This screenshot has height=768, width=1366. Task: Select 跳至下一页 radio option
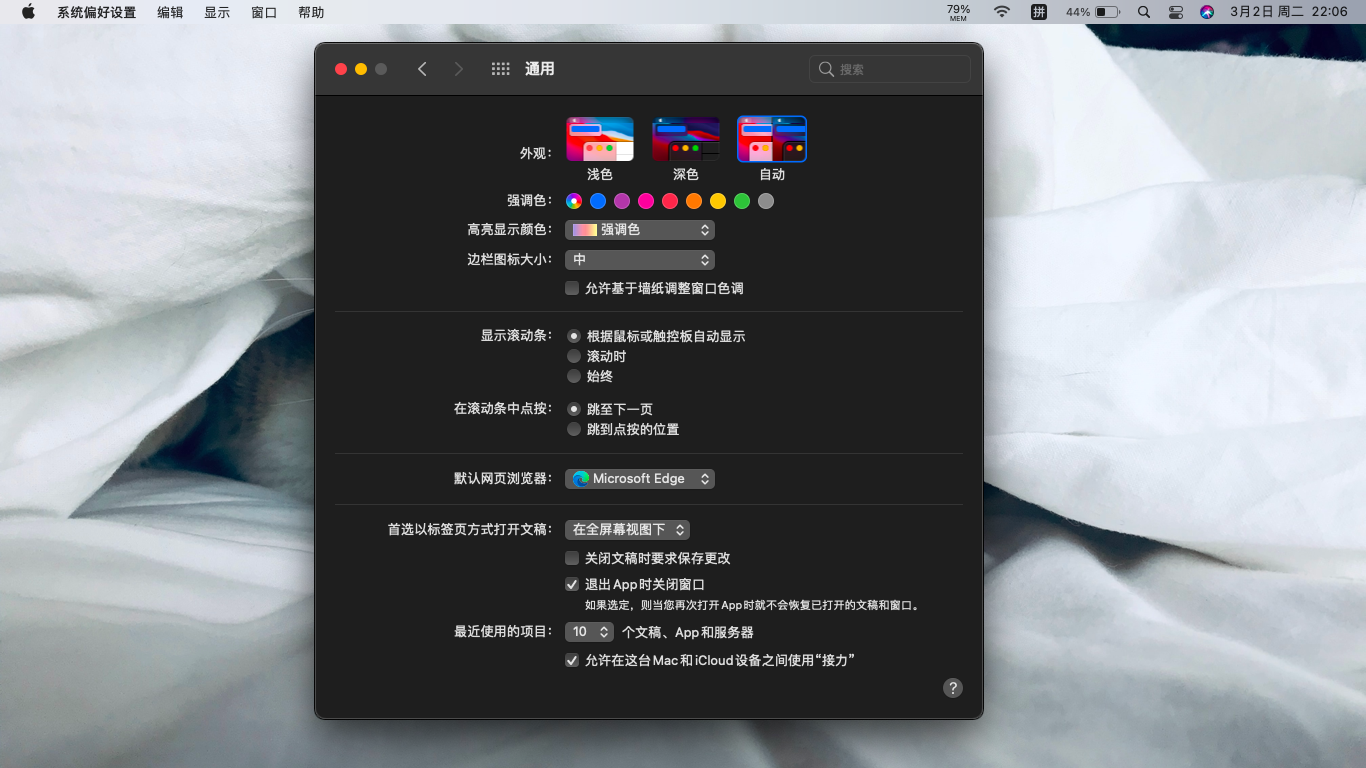(574, 409)
